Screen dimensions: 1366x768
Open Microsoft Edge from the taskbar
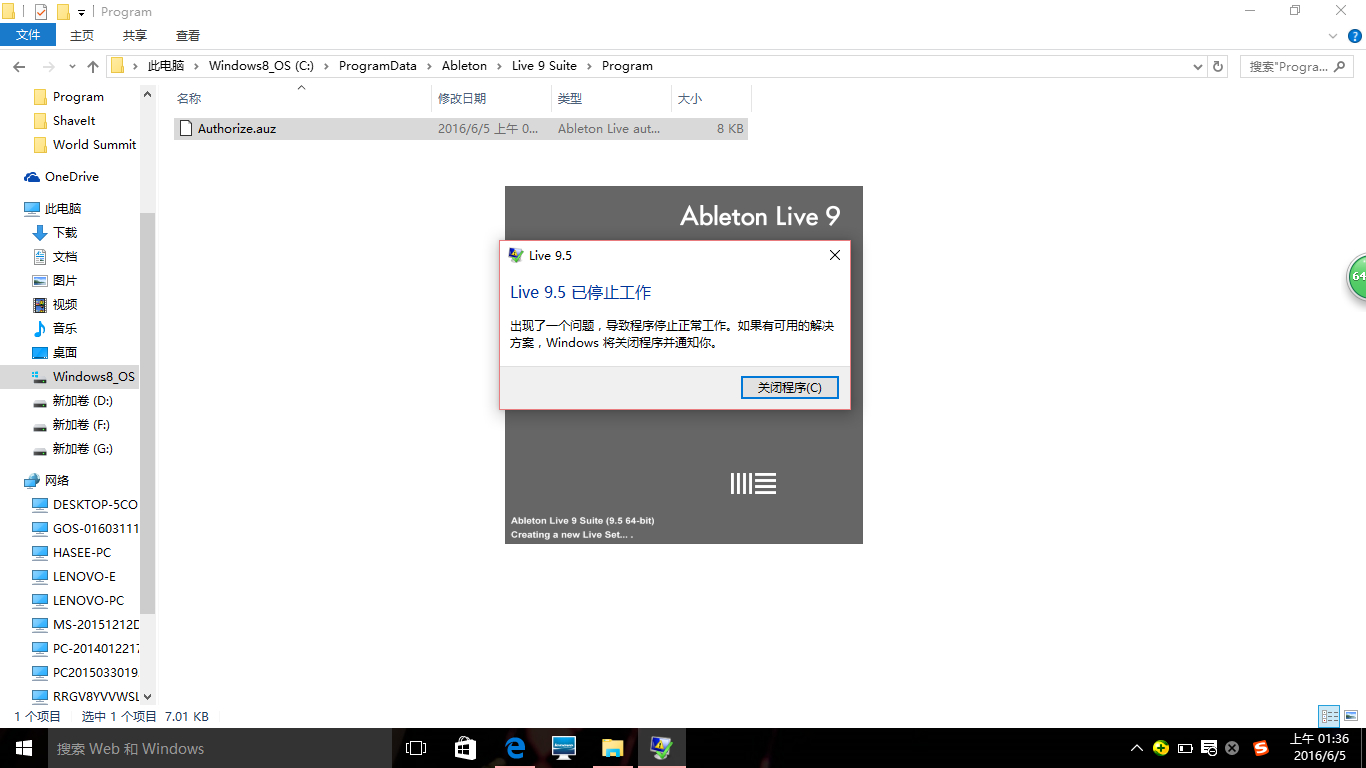coord(515,748)
